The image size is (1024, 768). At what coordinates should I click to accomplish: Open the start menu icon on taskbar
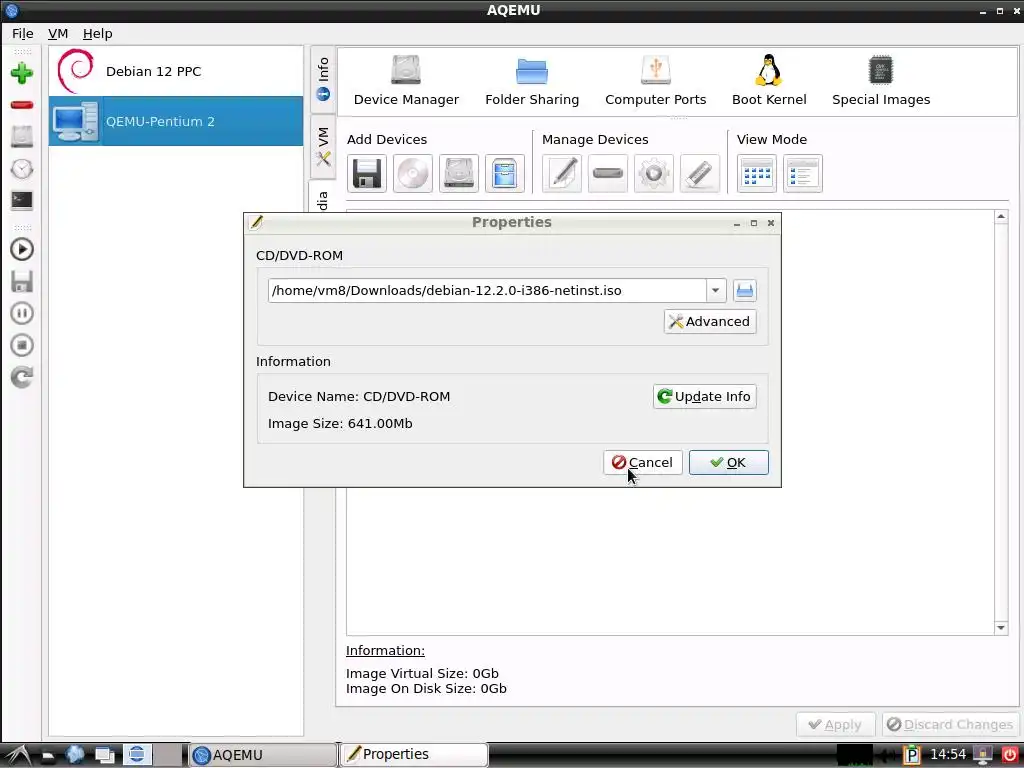click(x=18, y=755)
